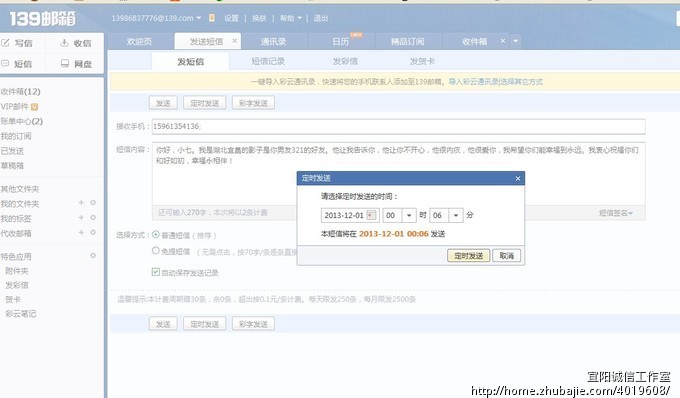This screenshot has height=398, width=680.
Task: Click the date field showing 2013-12-01
Action: click(x=350, y=215)
